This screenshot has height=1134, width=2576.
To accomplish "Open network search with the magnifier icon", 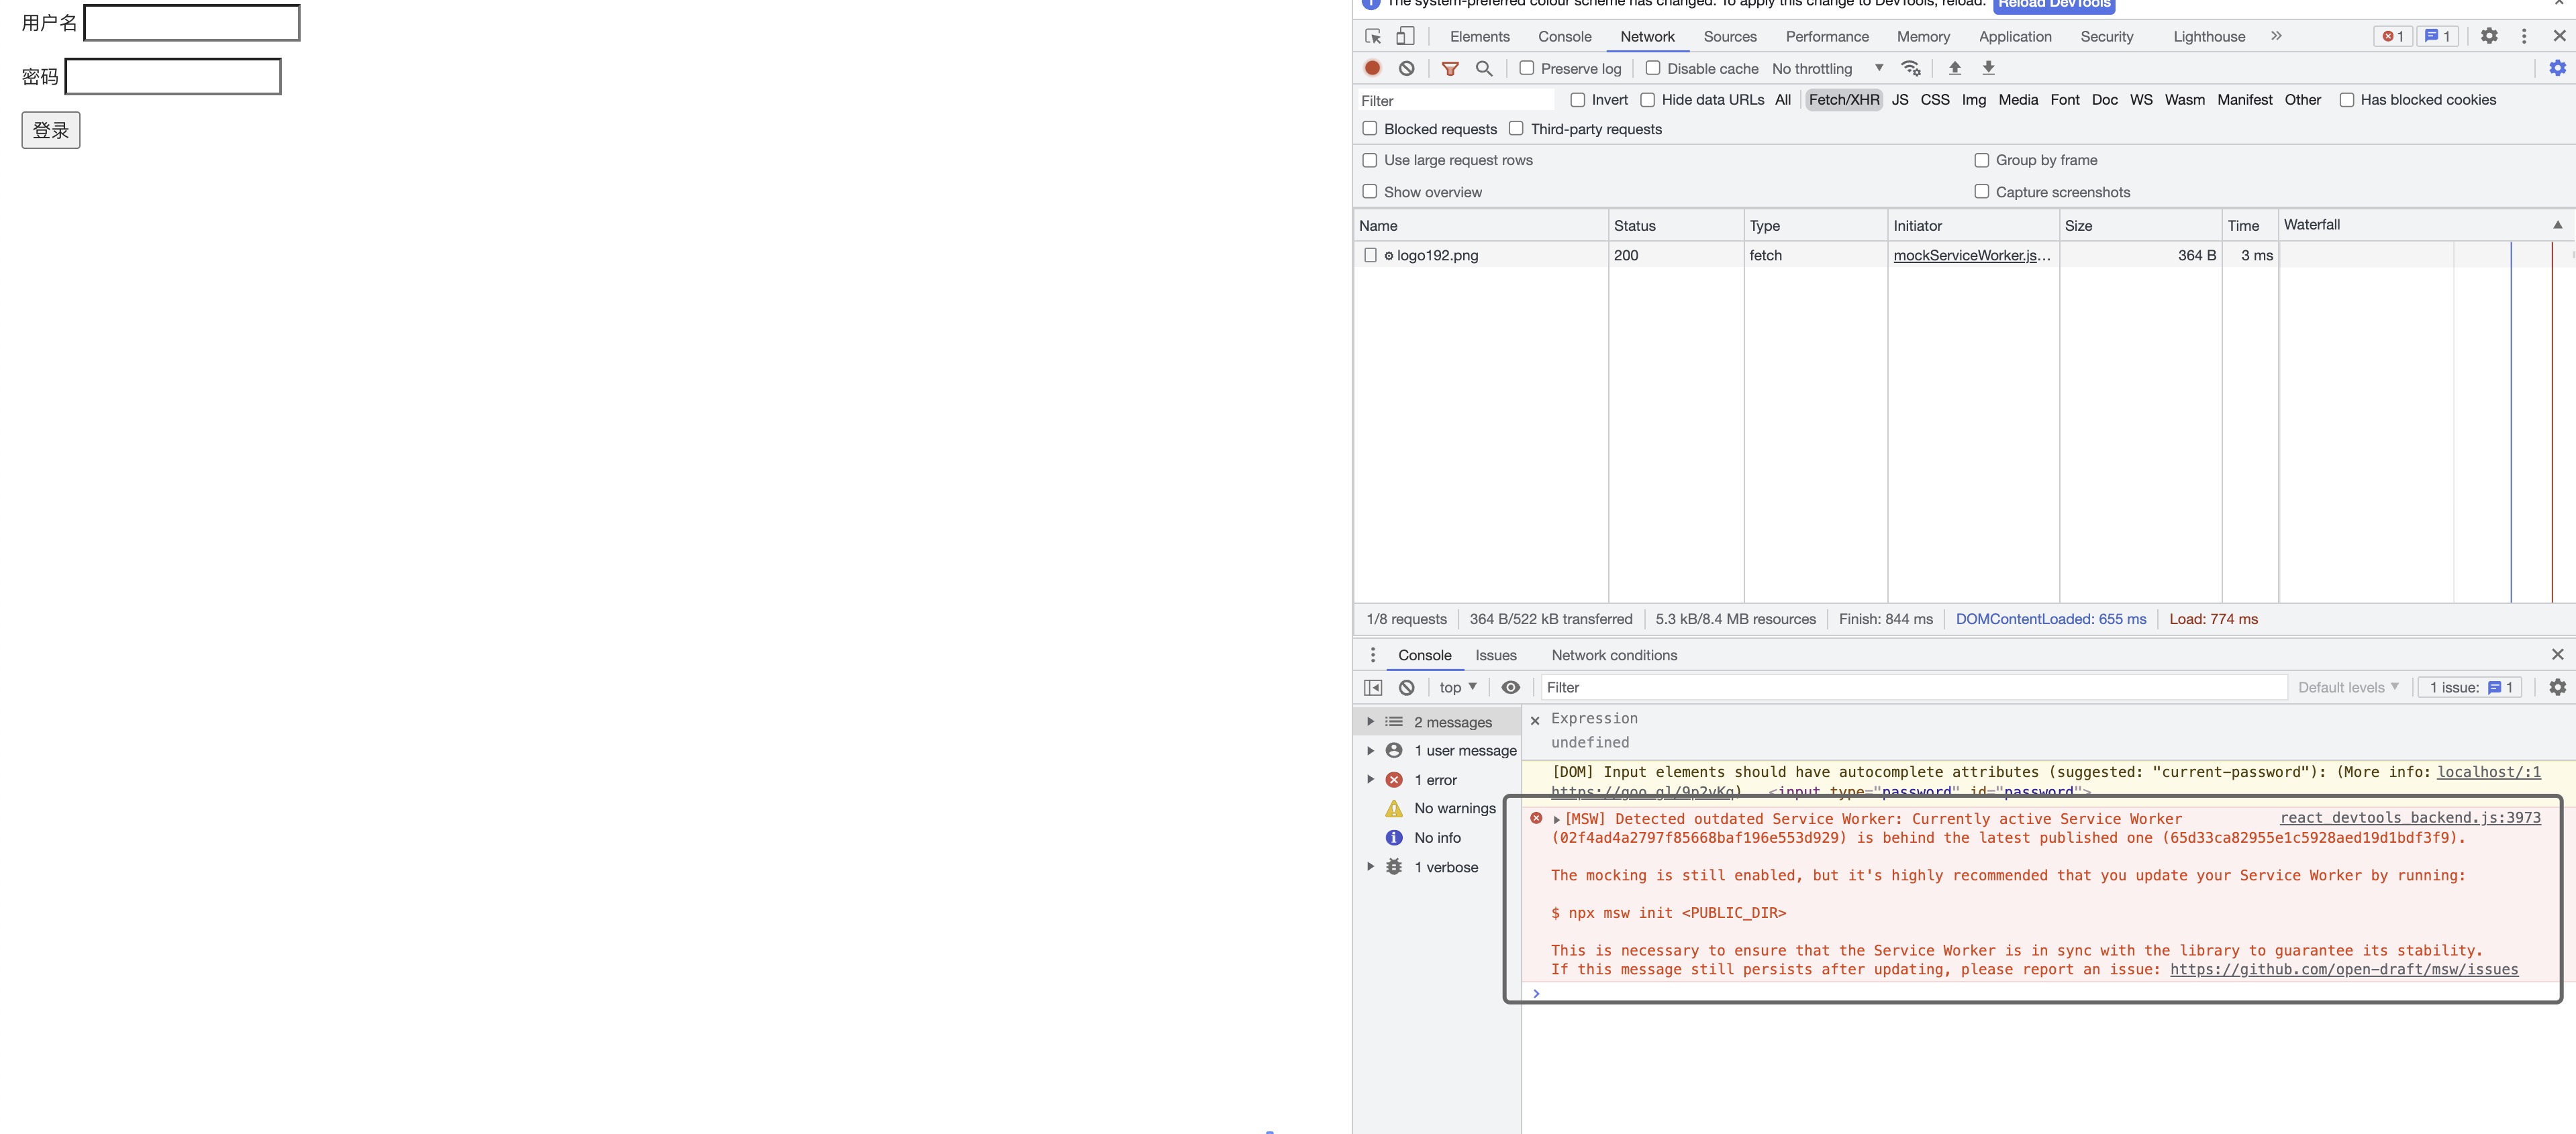I will point(1484,68).
